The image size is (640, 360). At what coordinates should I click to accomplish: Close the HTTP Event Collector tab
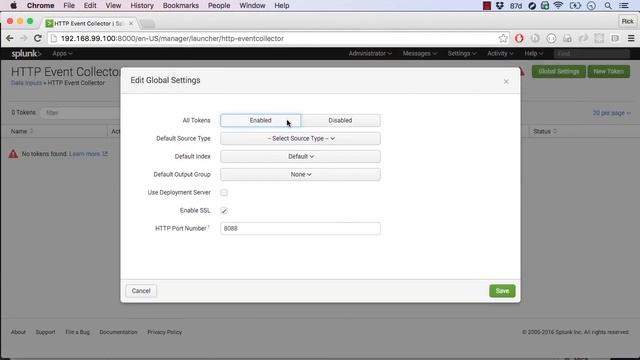[131, 24]
